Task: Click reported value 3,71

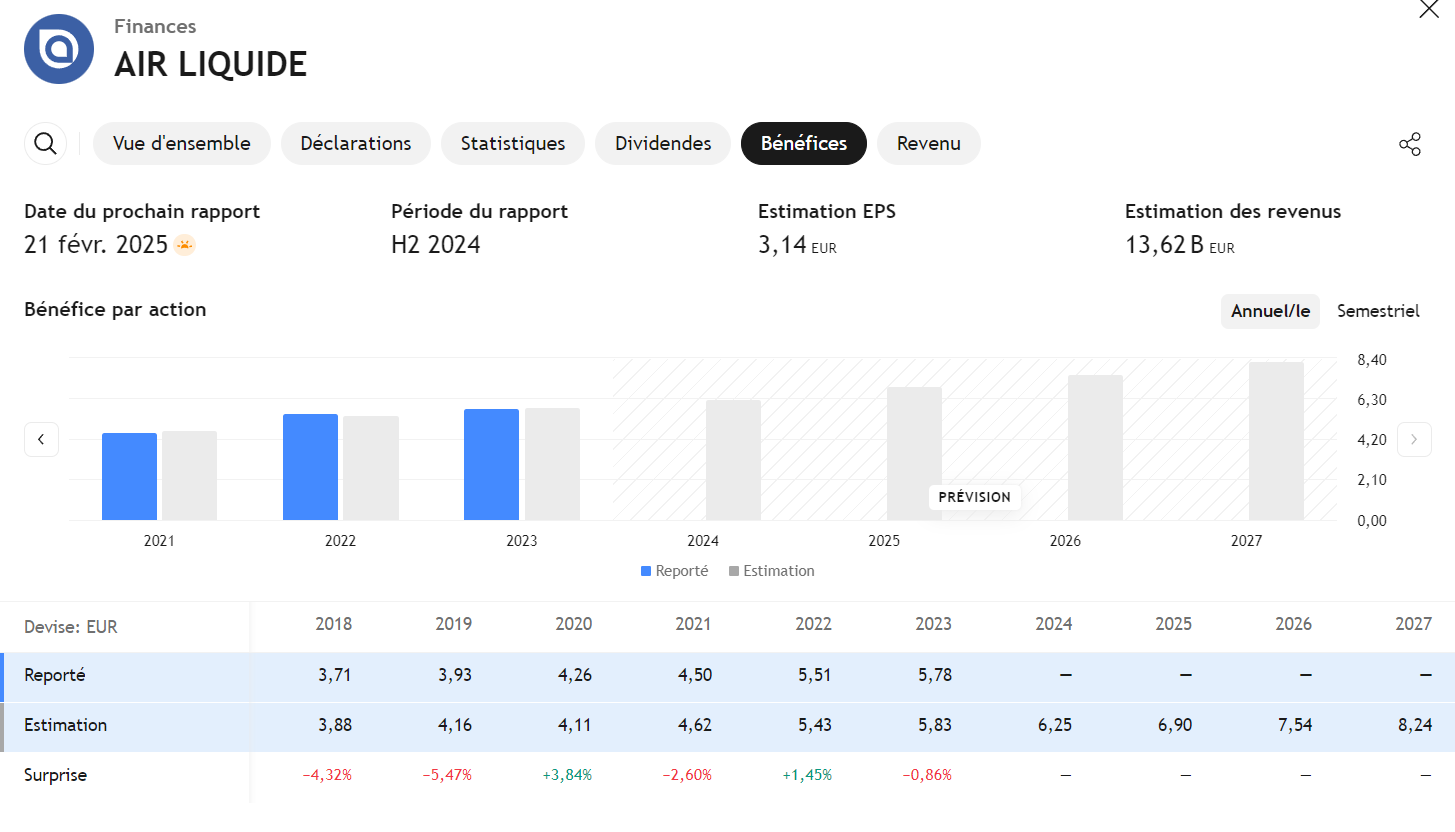Action: 335,675
